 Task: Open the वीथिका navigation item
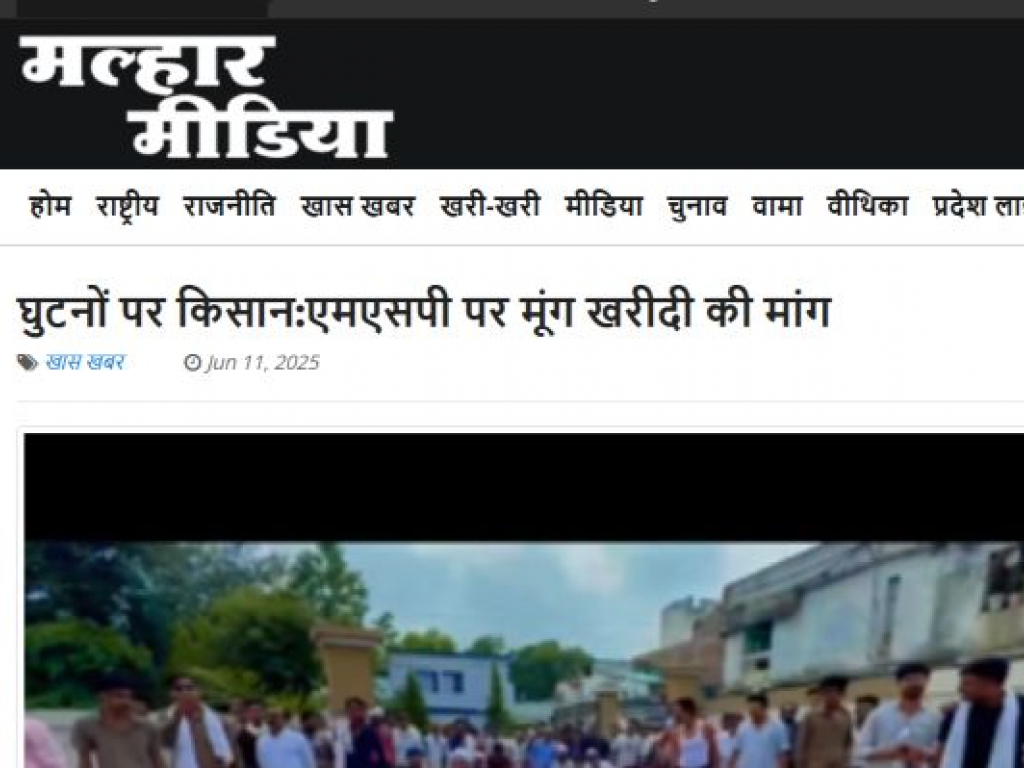867,206
